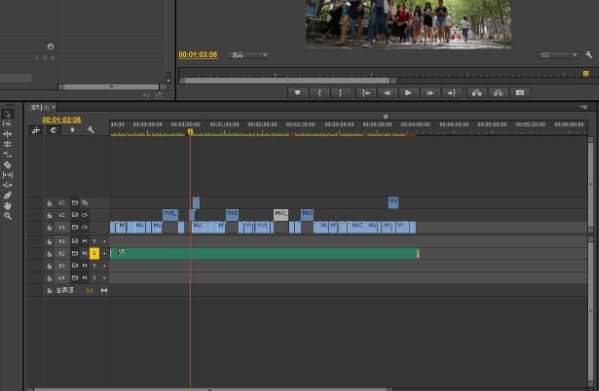
Task: Mark Out point in Program Monitor
Action: pyautogui.click(x=340, y=93)
